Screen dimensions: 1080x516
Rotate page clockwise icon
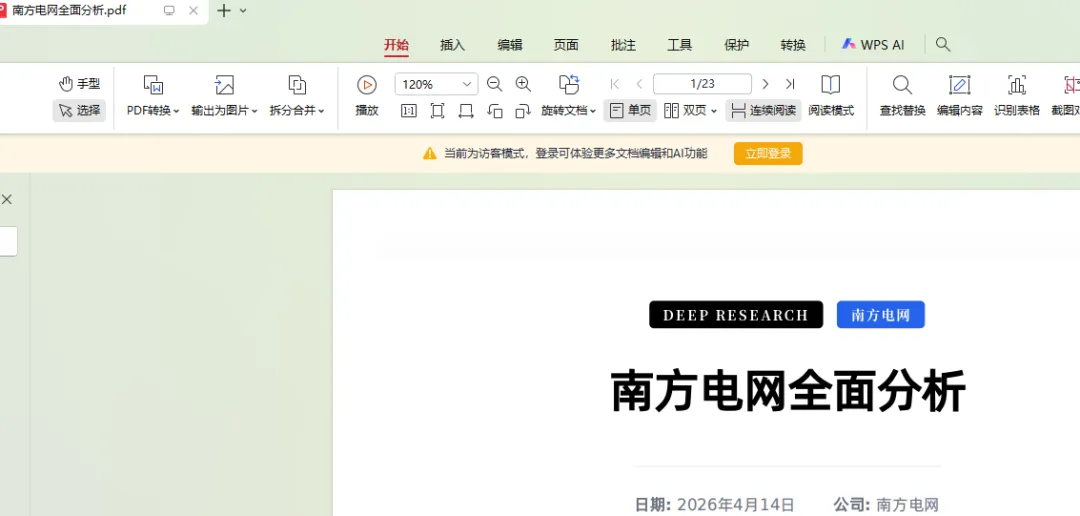tap(523, 110)
